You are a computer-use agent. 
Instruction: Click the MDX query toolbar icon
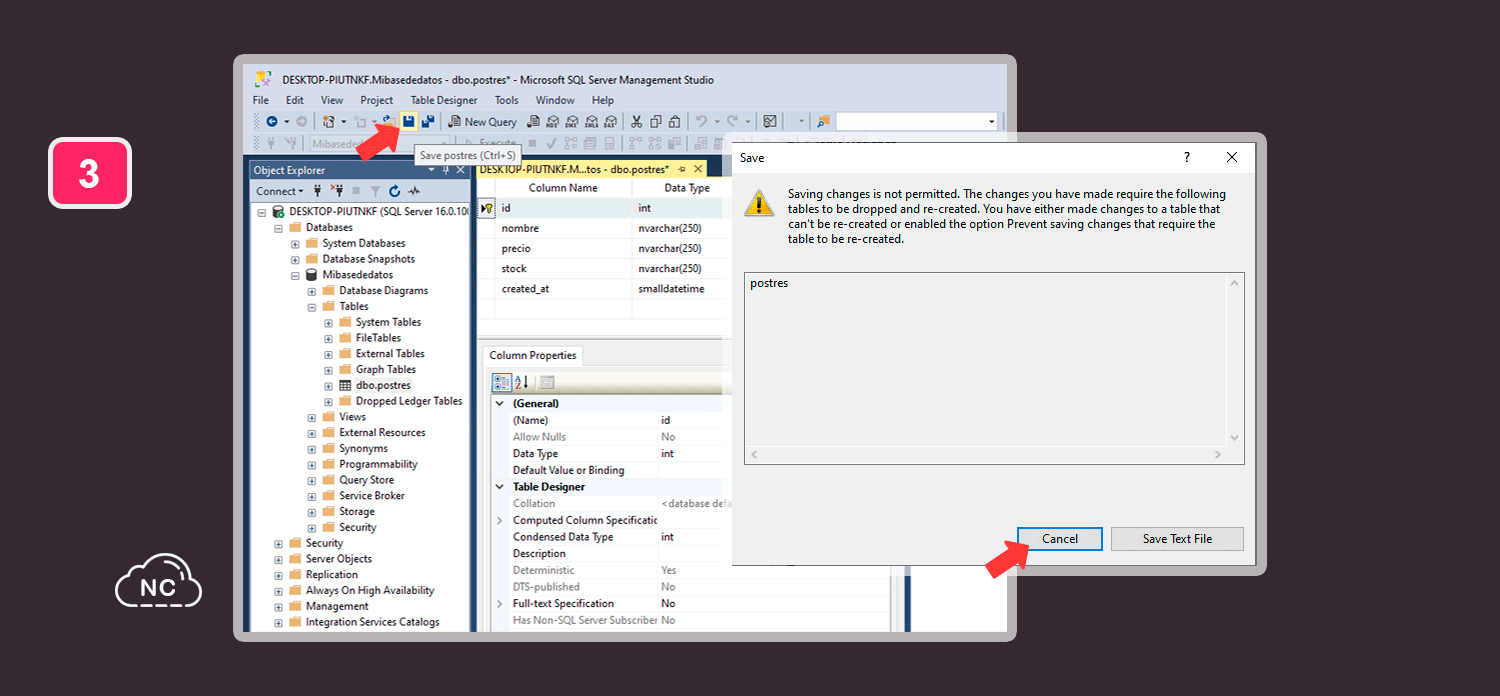(553, 121)
